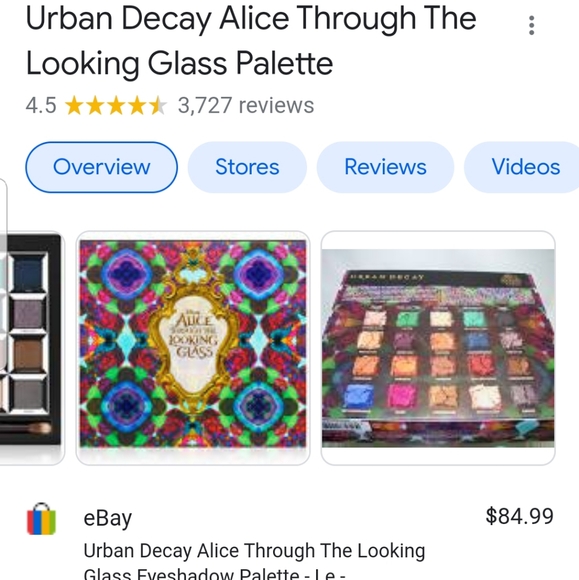Switch to the Stores tab
The image size is (579, 580).
point(247,167)
